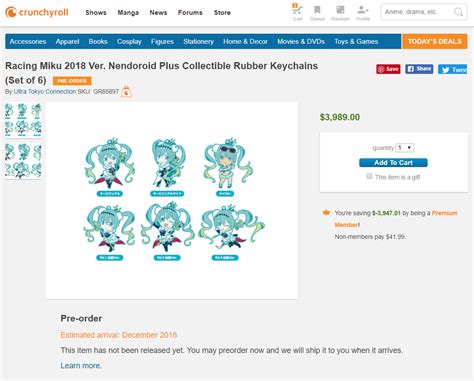Open the Profile icon menu
Image resolution: width=474 pixels, height=381 pixels.
coord(363,13)
